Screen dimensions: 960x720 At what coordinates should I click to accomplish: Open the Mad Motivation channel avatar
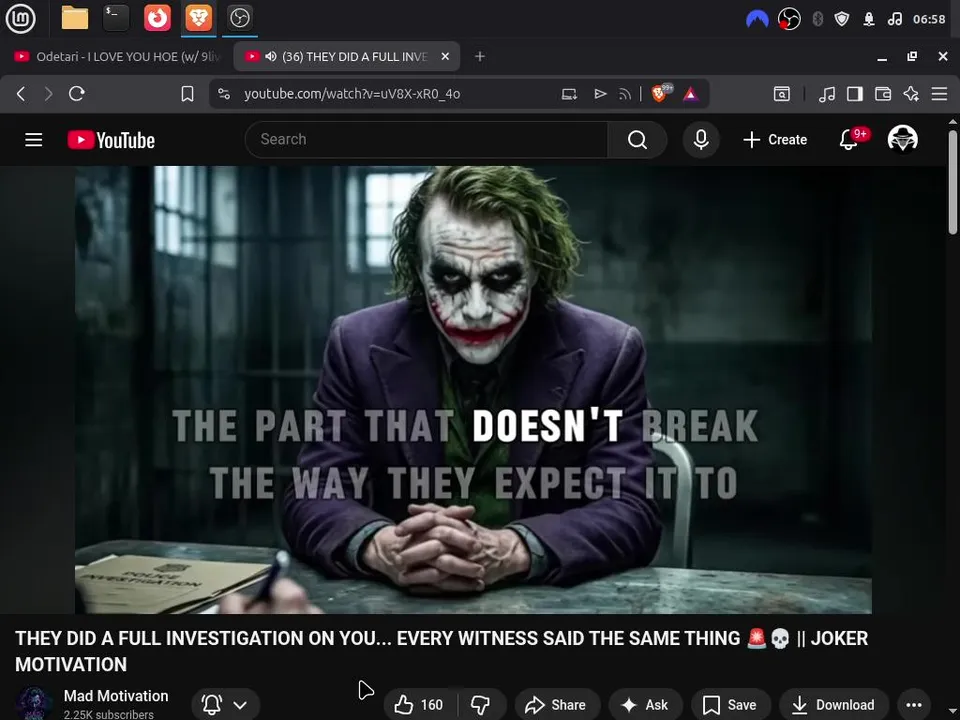pyautogui.click(x=34, y=703)
